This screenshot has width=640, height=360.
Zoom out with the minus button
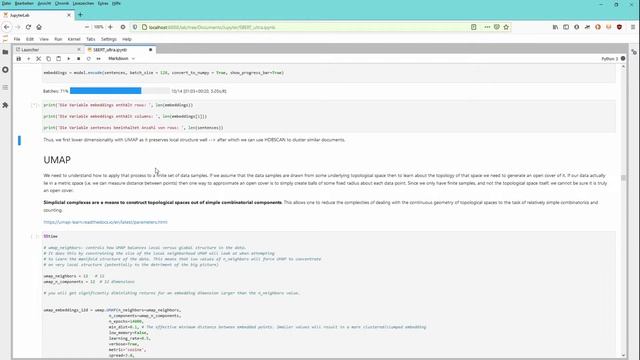coord(87,27)
